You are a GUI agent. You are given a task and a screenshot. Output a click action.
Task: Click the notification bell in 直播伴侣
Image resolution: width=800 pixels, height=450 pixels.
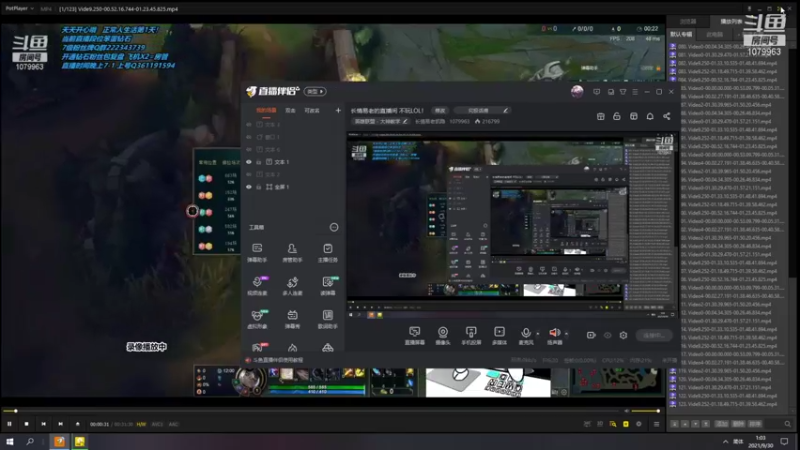click(x=650, y=116)
